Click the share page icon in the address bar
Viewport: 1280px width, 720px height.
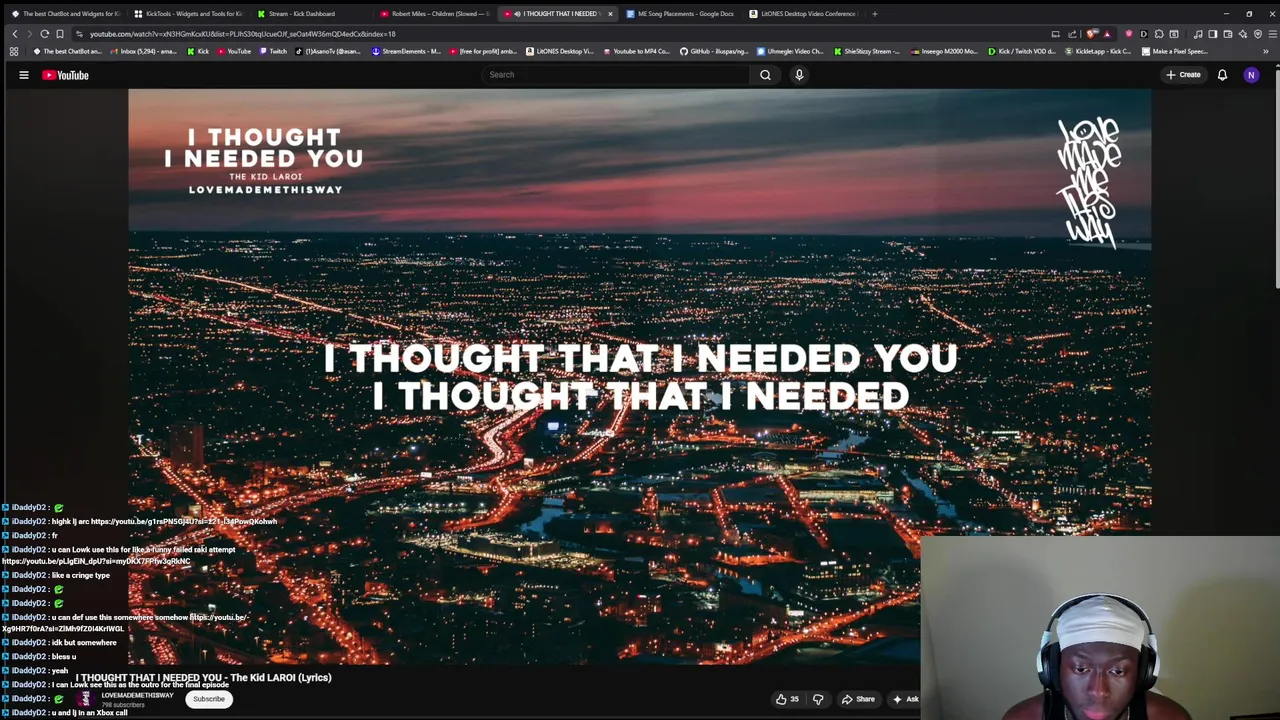coord(1072,34)
